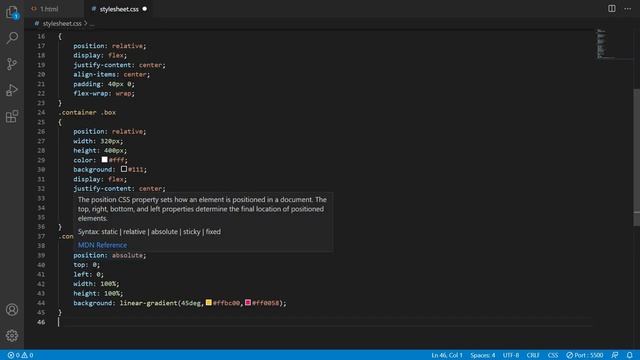Open the Explorer view in the activity bar
The height and width of the screenshot is (360, 640).
[12, 12]
